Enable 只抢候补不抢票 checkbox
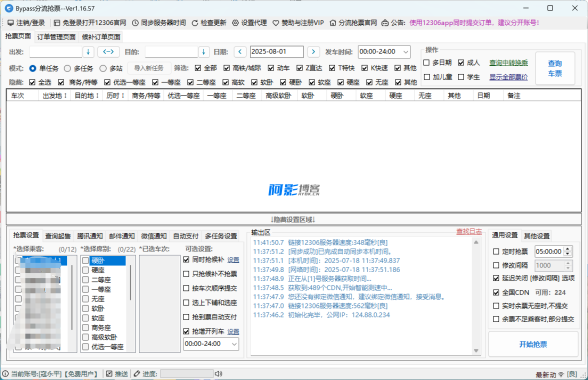Image resolution: width=588 pixels, height=380 pixels. 186,274
